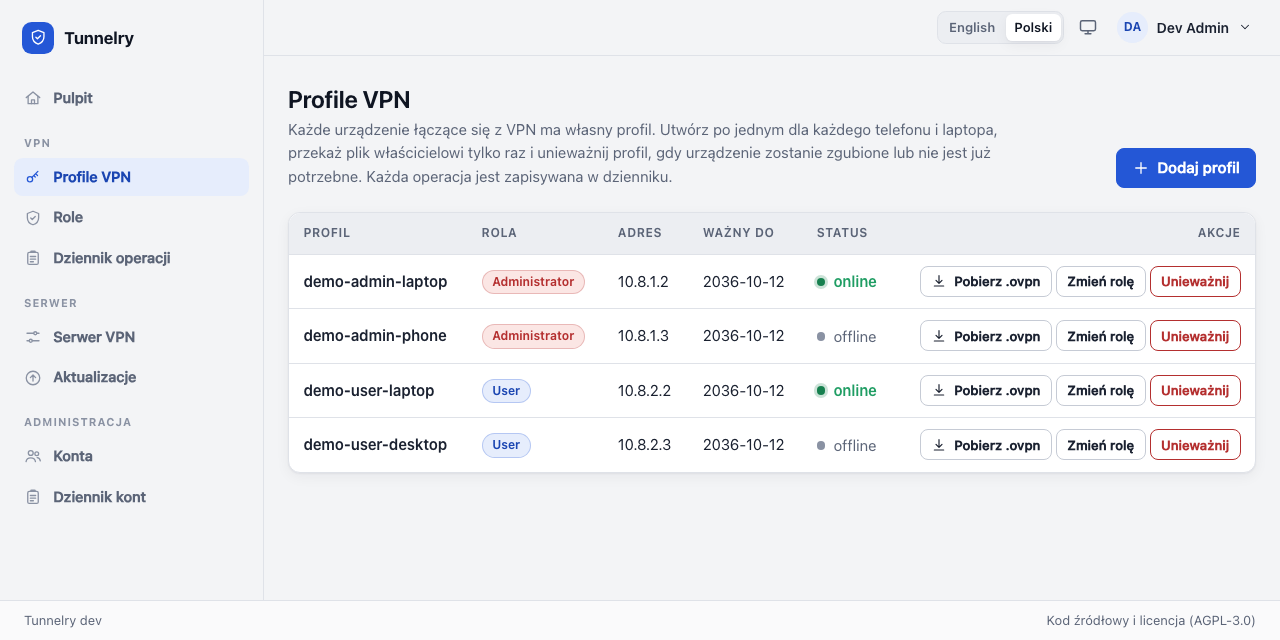Click download icon in demo-user-desktop row
This screenshot has height=640, width=1280.
pos(939,445)
